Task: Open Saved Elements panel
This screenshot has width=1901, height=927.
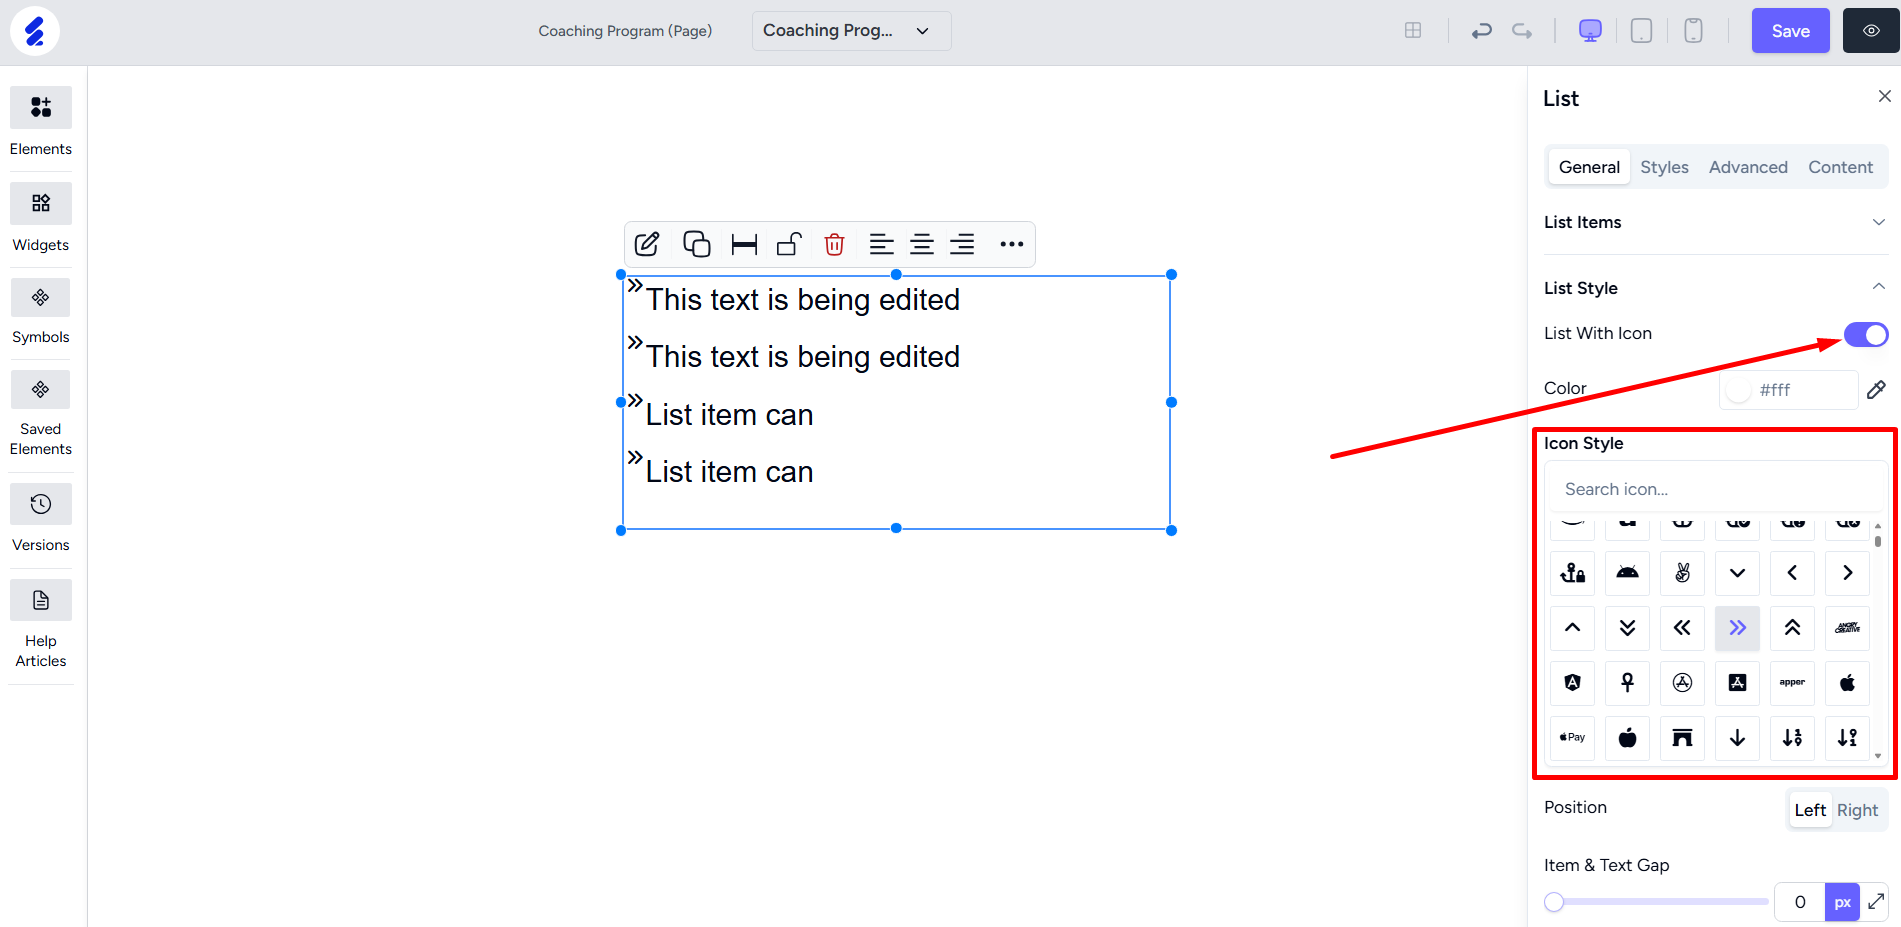Action: 41,413
